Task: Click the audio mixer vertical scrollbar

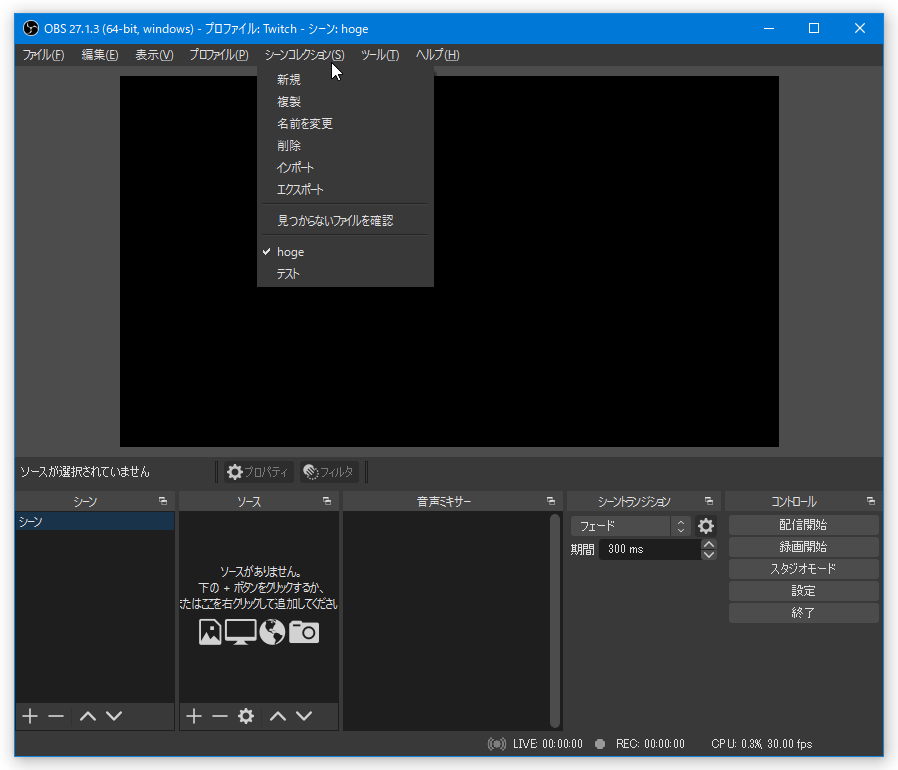Action: [x=554, y=620]
